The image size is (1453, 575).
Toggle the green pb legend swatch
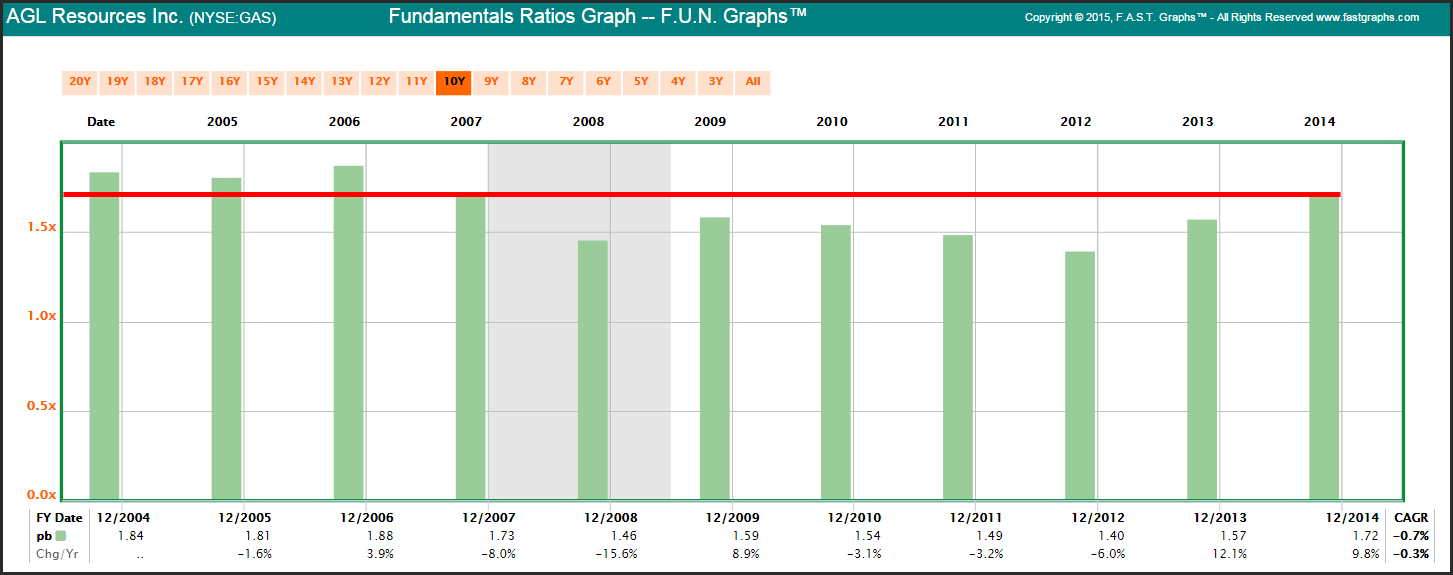coord(60,536)
